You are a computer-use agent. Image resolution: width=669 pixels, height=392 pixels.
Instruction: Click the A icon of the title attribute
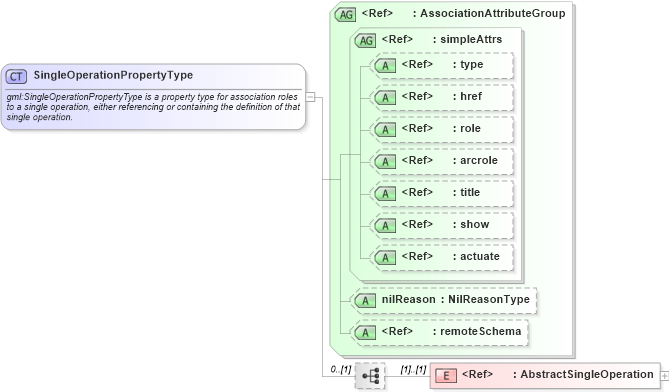pos(385,194)
